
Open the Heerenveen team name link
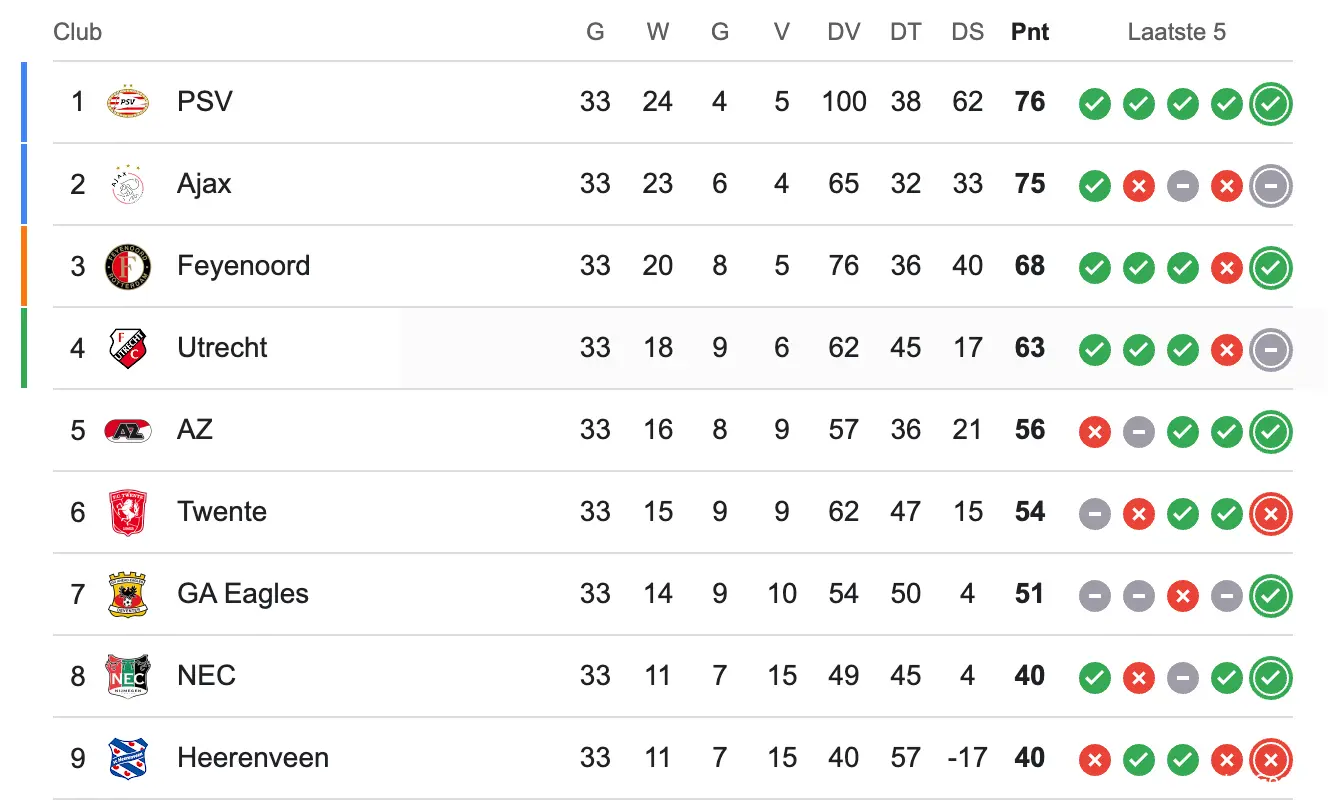[253, 758]
